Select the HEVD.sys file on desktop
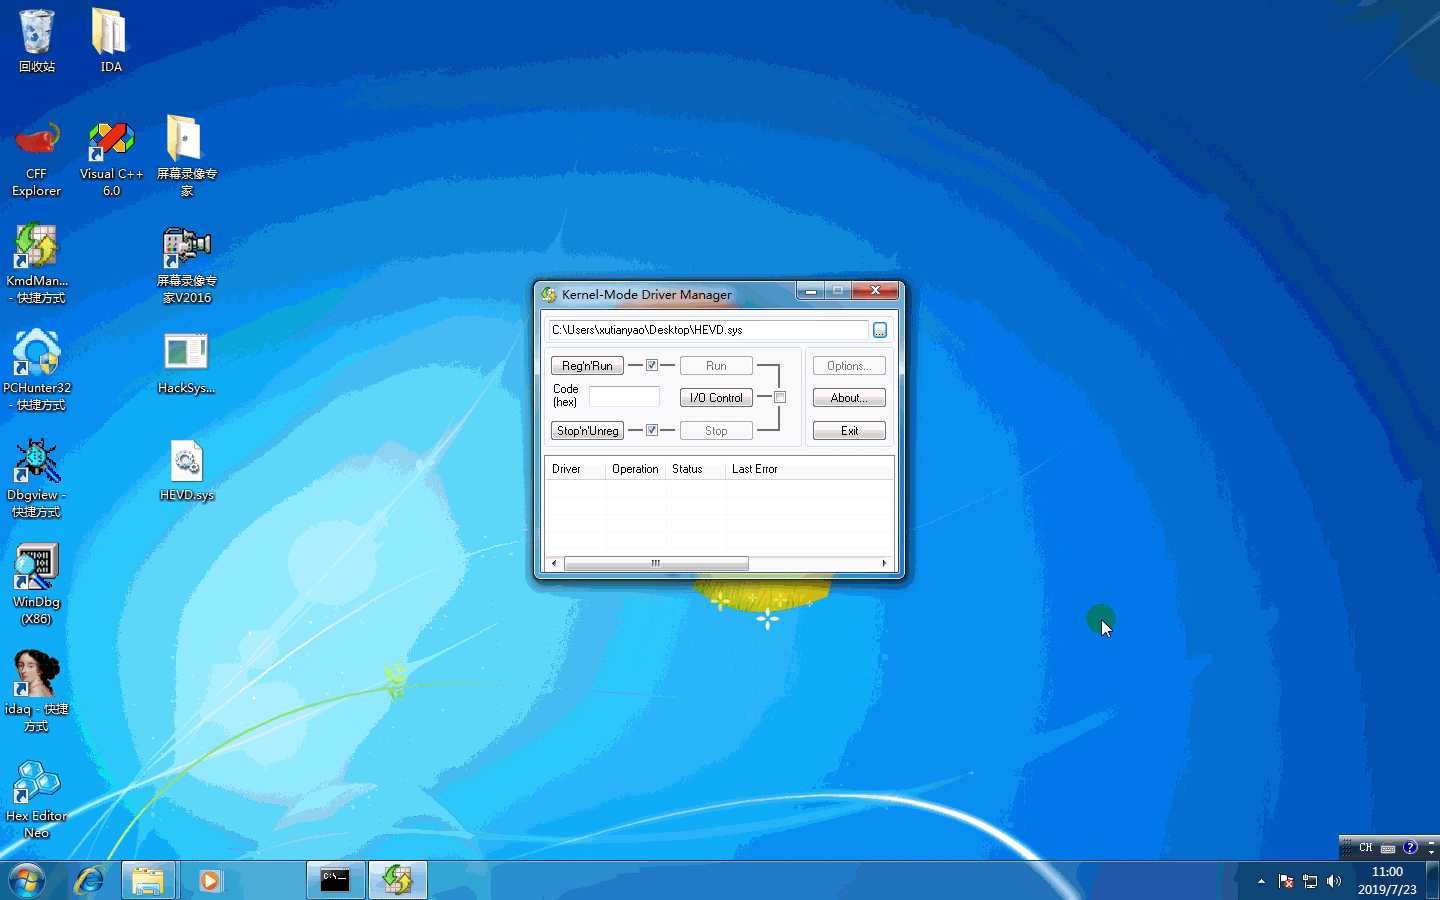1440x900 pixels. tap(186, 470)
